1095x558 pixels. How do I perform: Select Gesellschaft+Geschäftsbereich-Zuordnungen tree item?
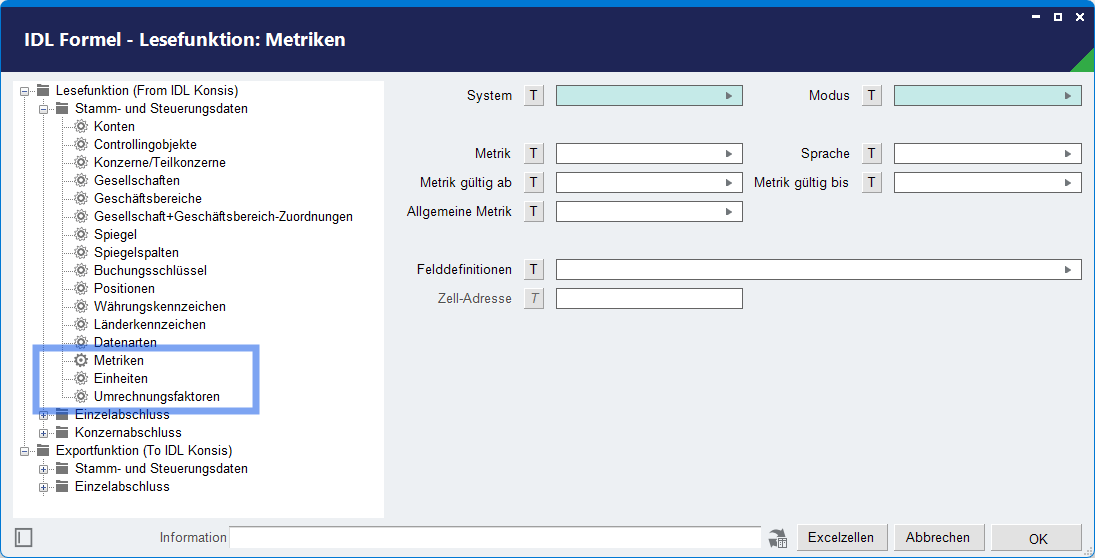223,216
